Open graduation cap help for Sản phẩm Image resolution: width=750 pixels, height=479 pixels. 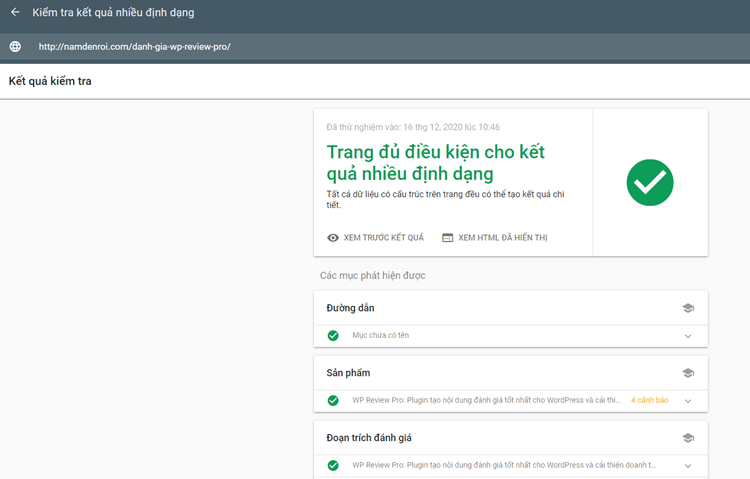(x=688, y=373)
